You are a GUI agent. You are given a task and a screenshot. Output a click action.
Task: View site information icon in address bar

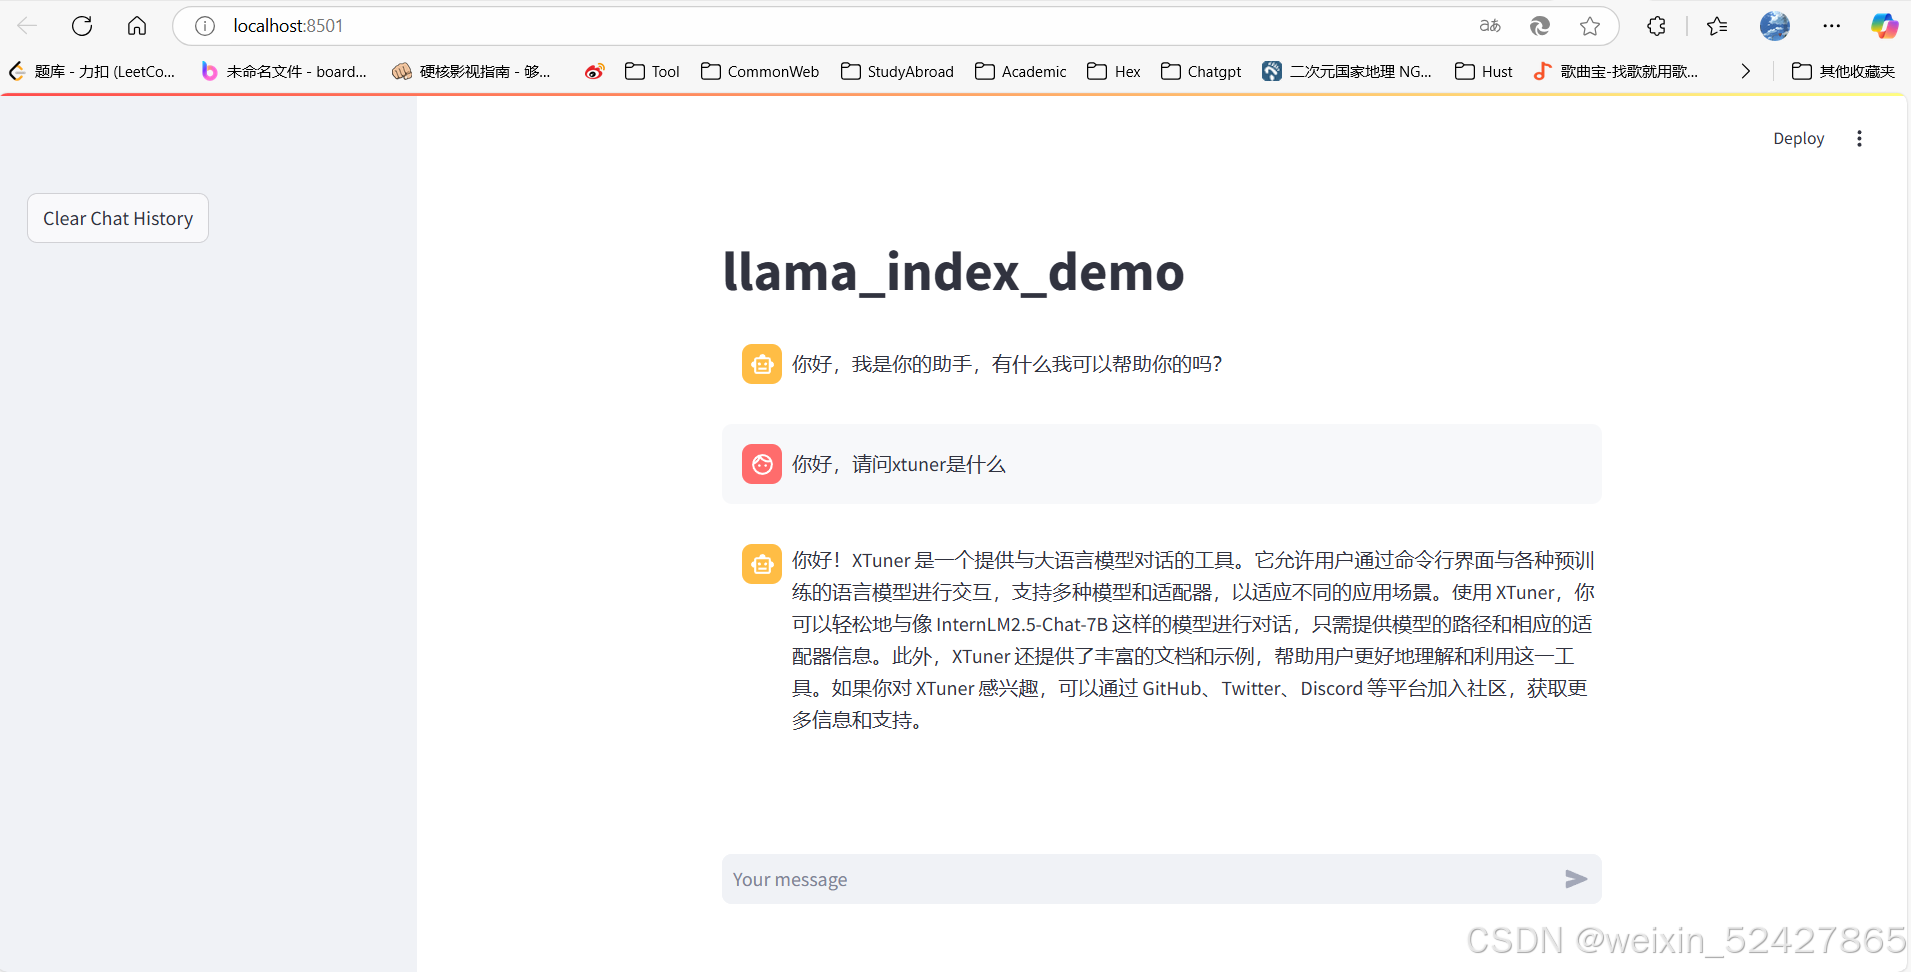coord(205,26)
